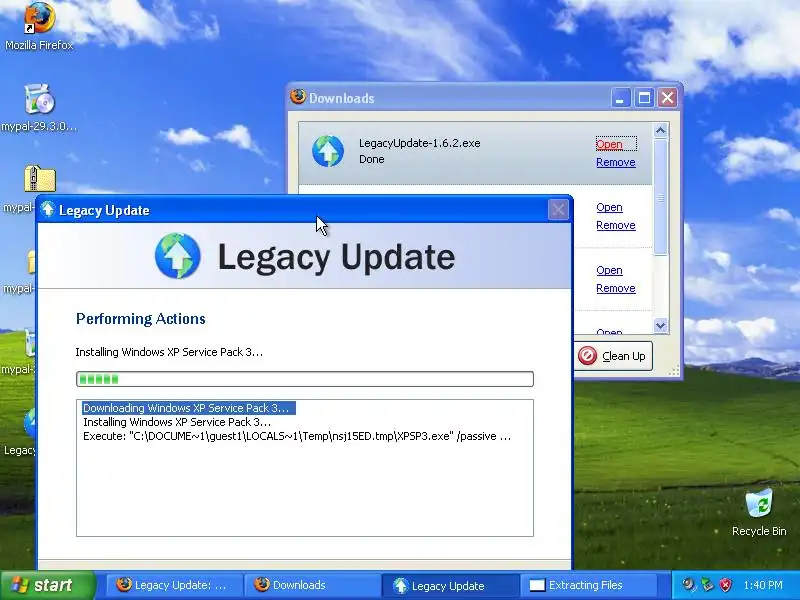800x600 pixels.
Task: Switch to the Extracting Files taskbar button
Action: pos(588,585)
